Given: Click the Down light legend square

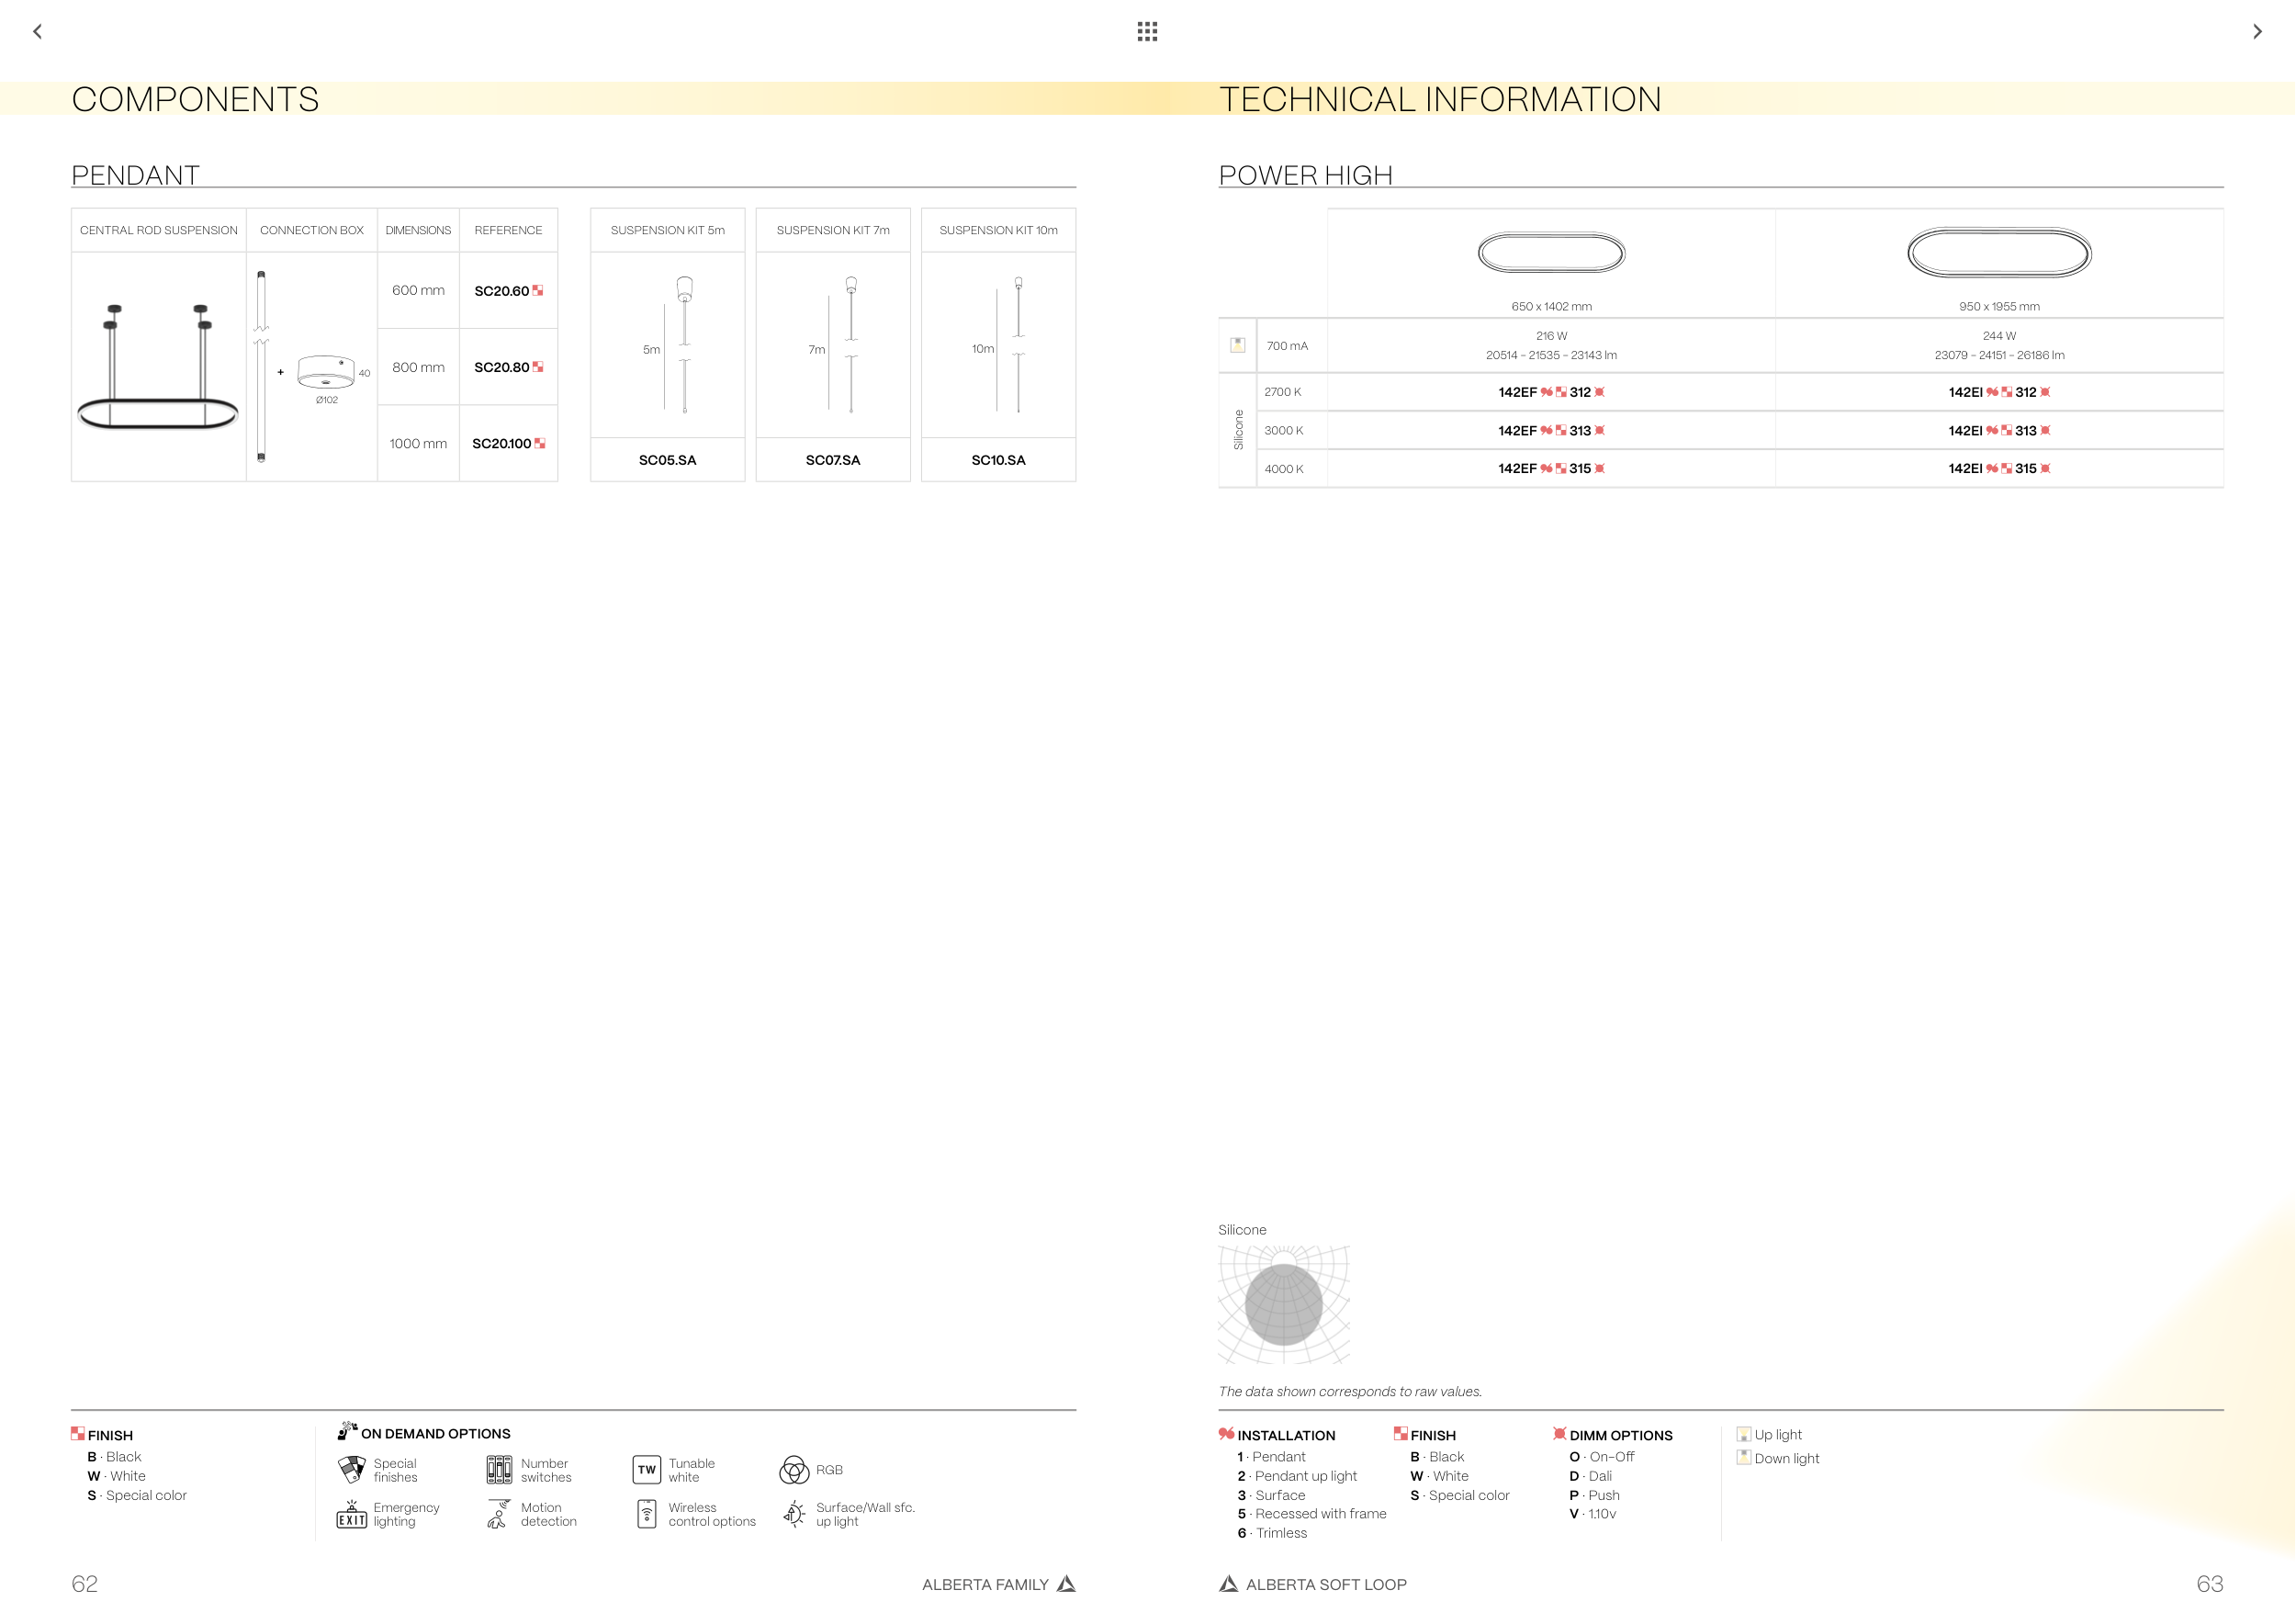Looking at the screenshot, I should pyautogui.click(x=1744, y=1457).
